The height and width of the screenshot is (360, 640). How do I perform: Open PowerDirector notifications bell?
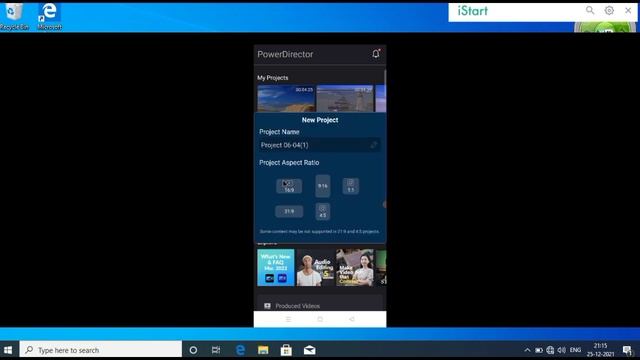376,54
